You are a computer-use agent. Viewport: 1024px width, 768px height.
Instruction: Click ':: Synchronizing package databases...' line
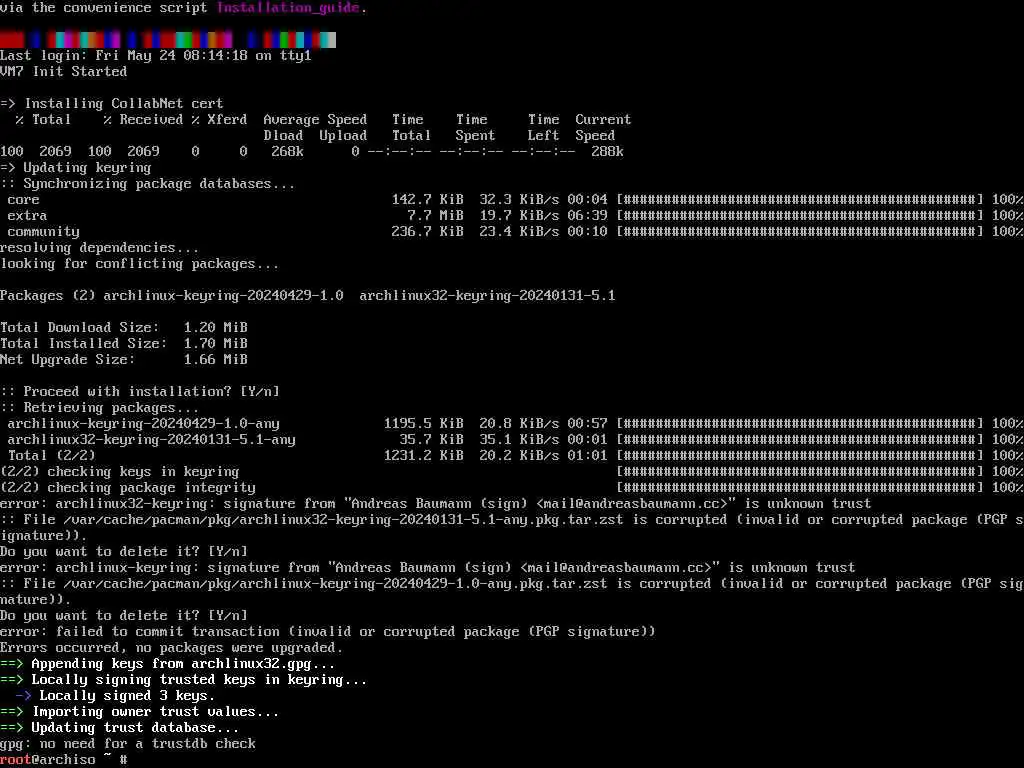click(x=148, y=184)
